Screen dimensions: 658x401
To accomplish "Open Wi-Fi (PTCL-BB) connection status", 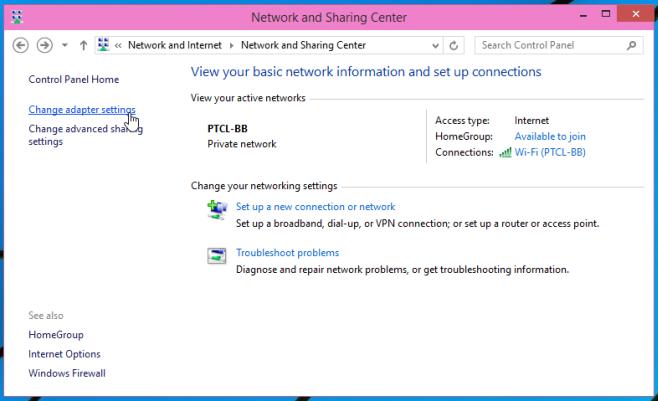I will click(x=550, y=152).
